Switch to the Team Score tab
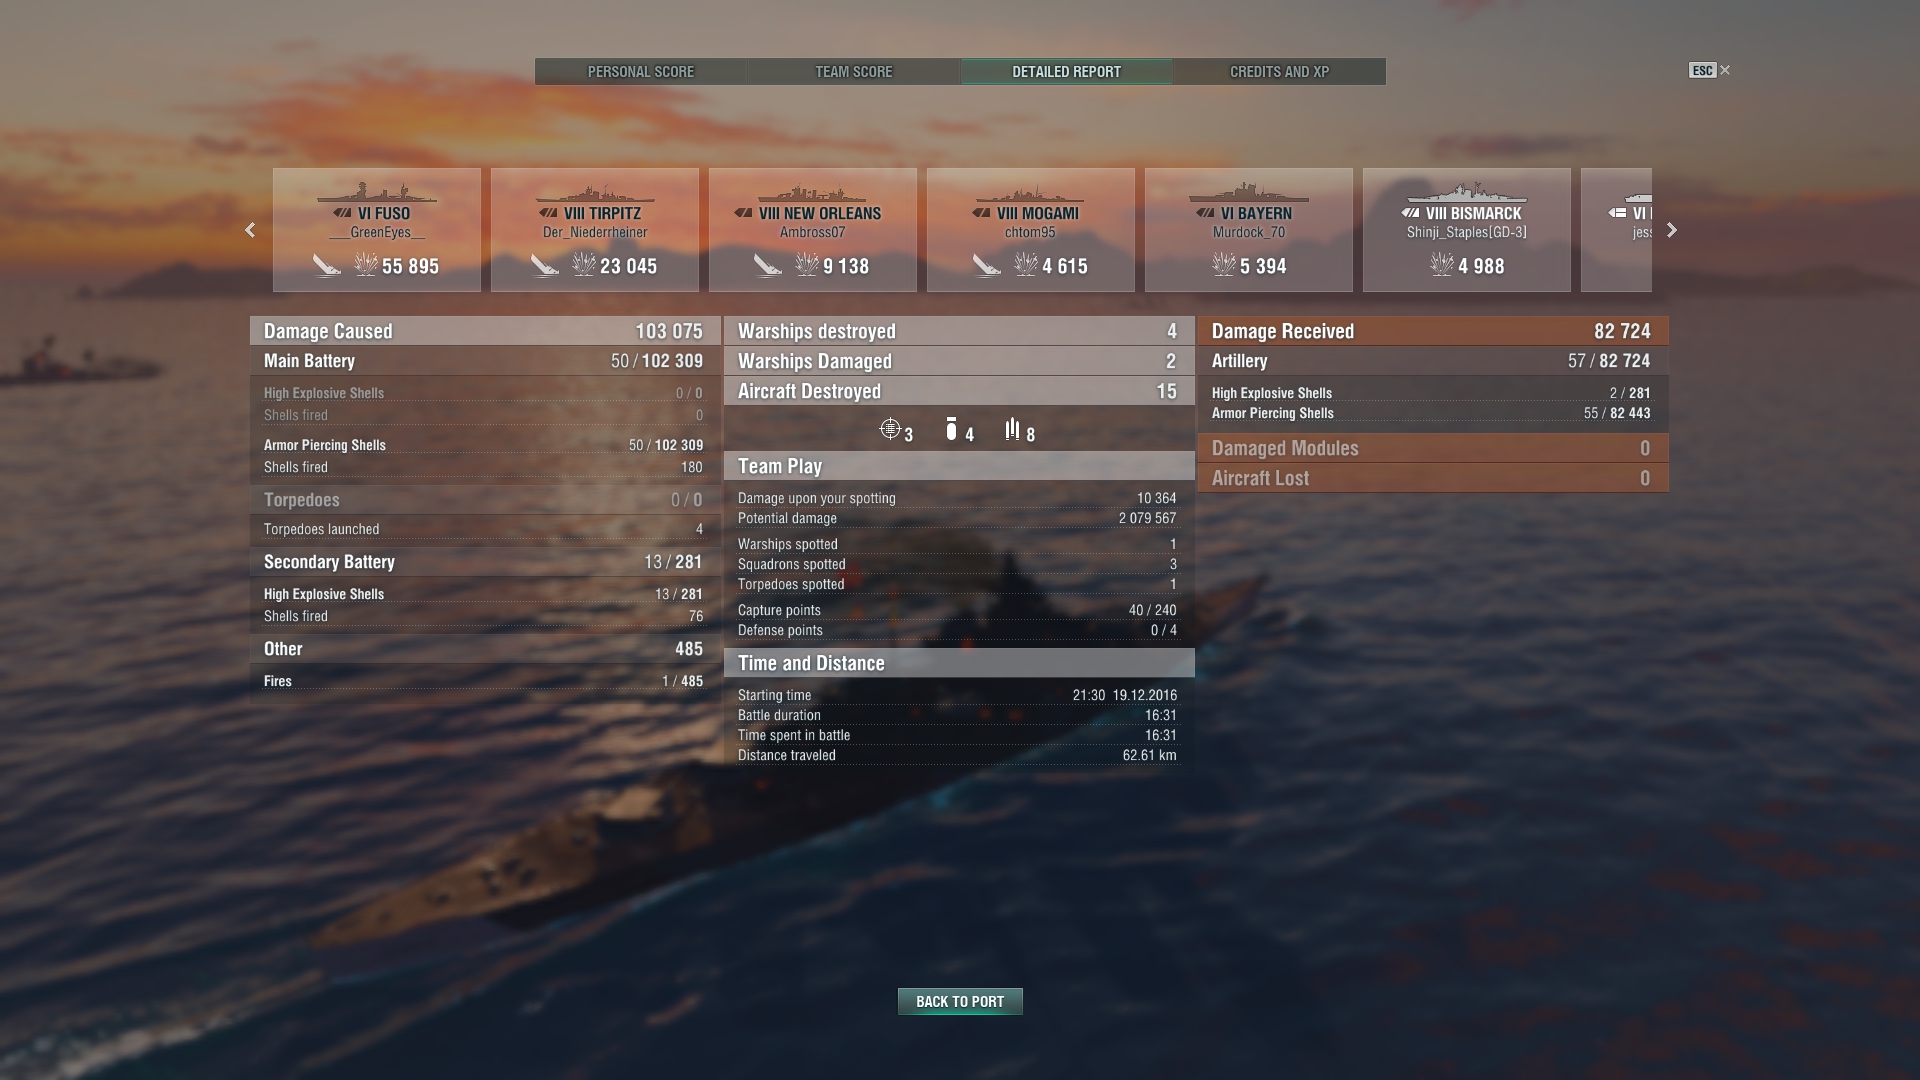1920x1080 pixels. coord(854,72)
